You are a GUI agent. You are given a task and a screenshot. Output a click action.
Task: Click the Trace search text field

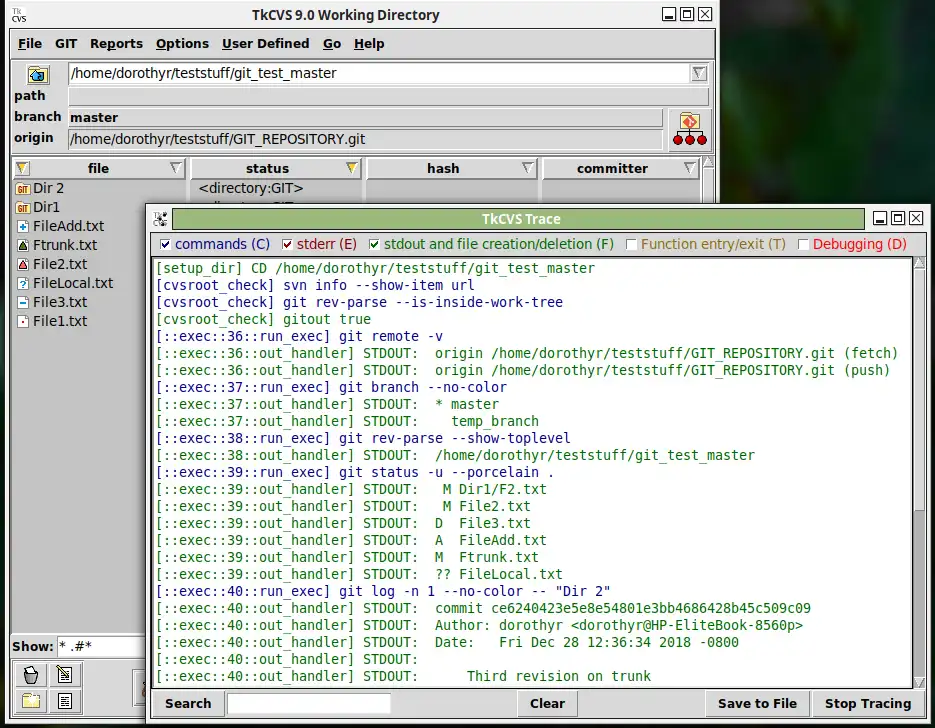309,704
